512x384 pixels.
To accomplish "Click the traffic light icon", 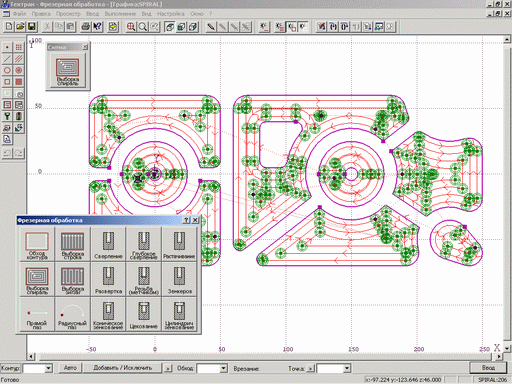I will 19,116.
